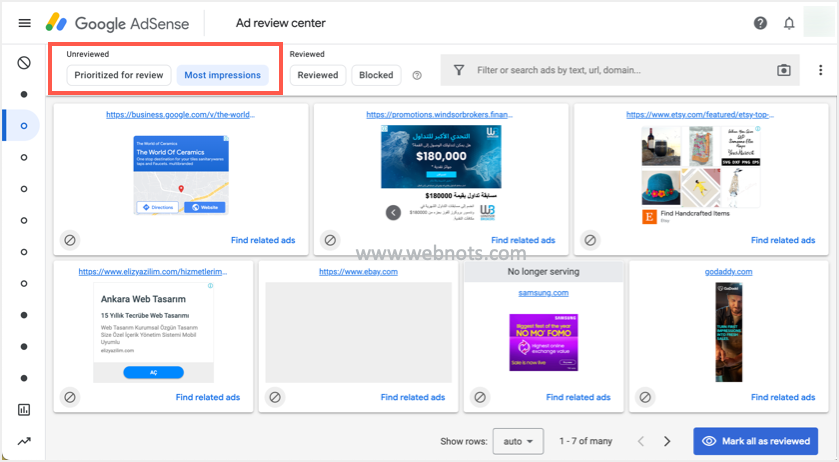Viewport: 839px width, 462px height.
Task: Click The World Of Ceramics ad thumbnail
Action: [x=181, y=175]
